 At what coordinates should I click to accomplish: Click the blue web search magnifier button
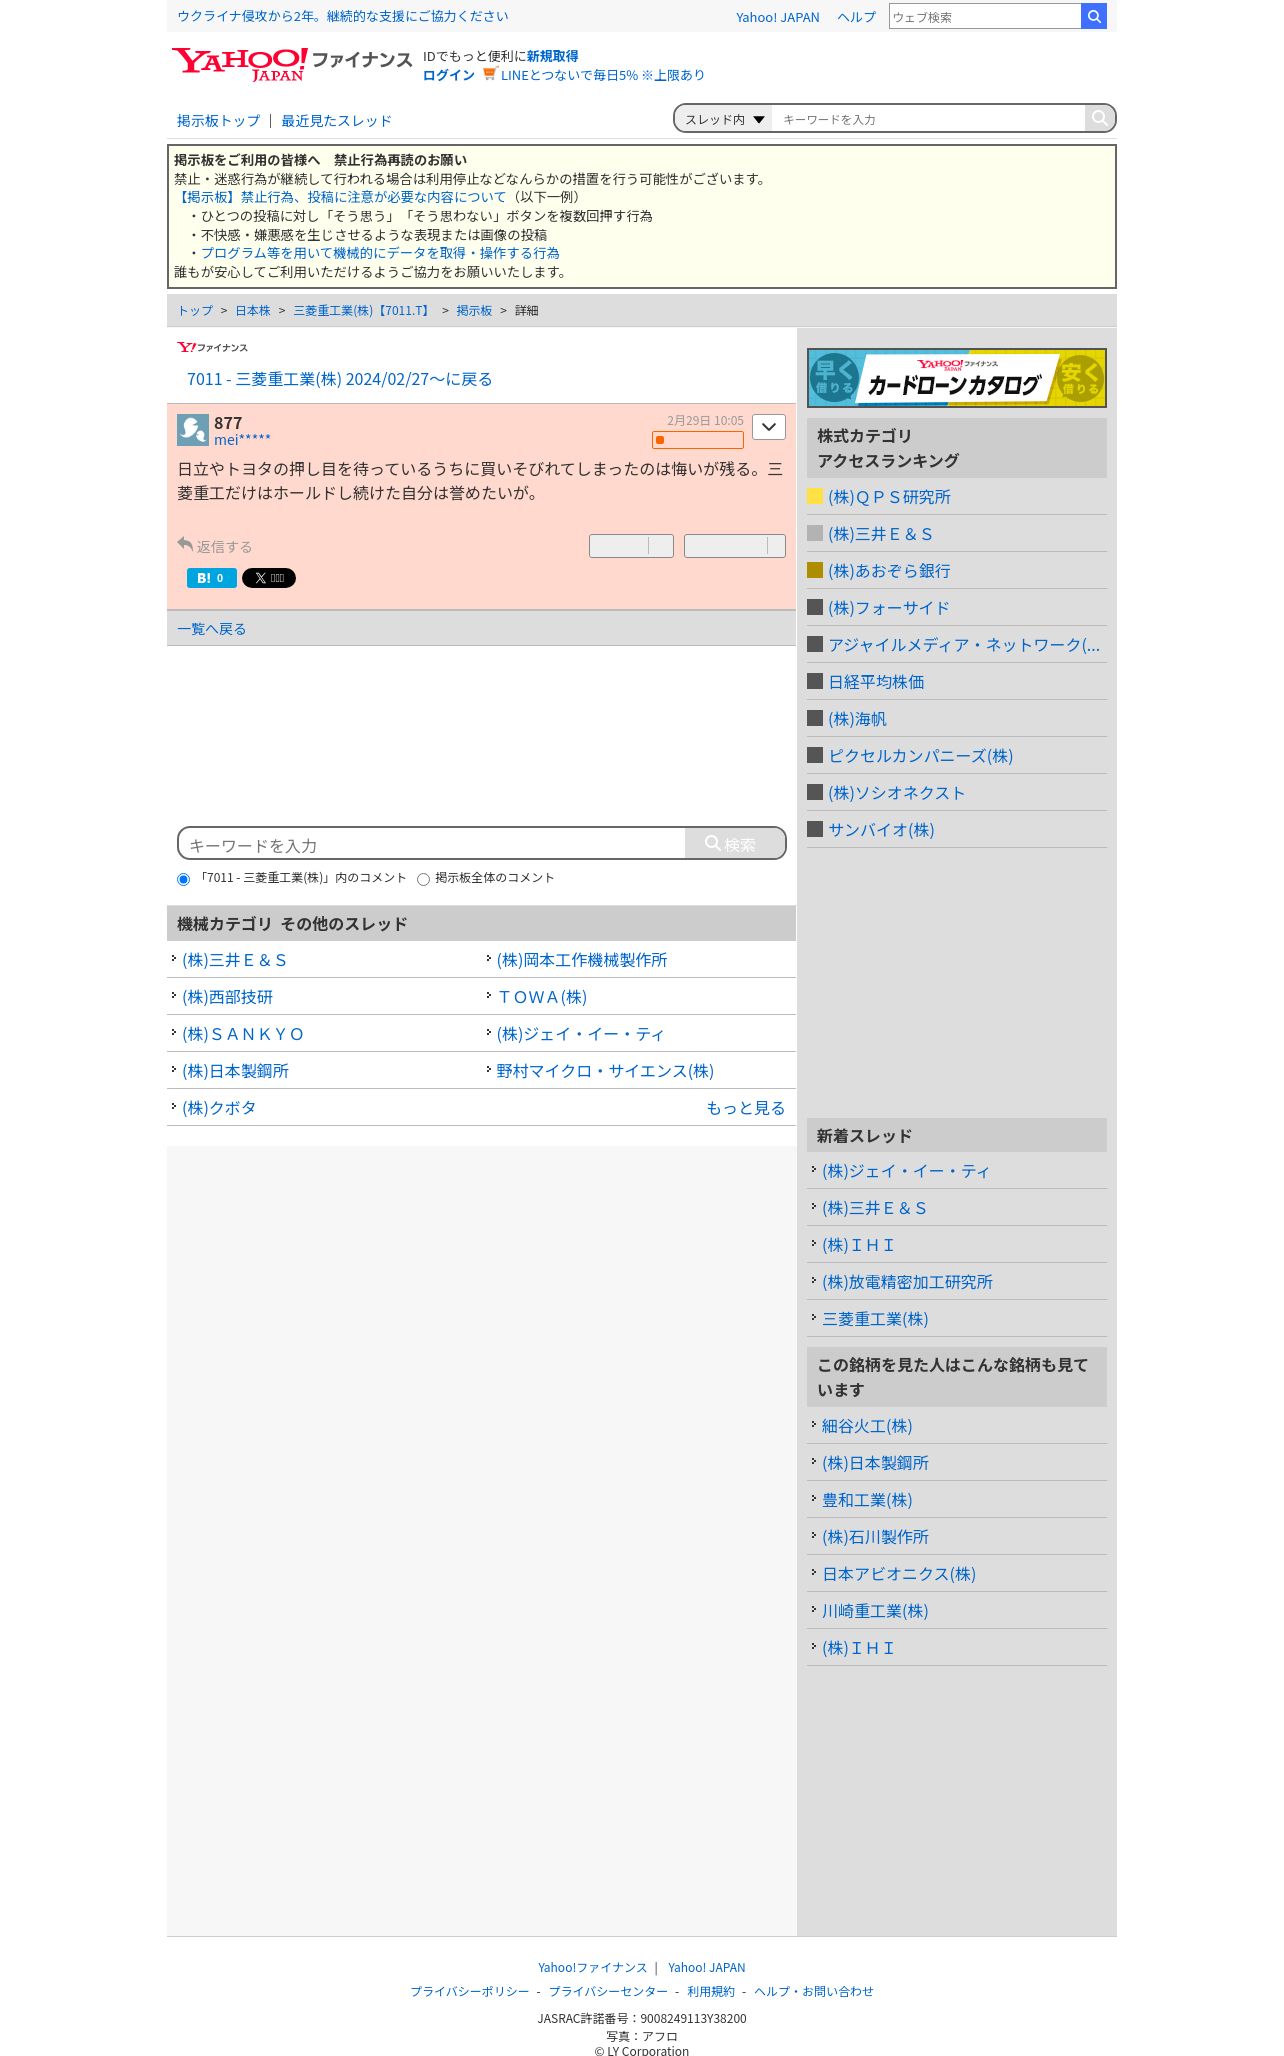tap(1094, 16)
